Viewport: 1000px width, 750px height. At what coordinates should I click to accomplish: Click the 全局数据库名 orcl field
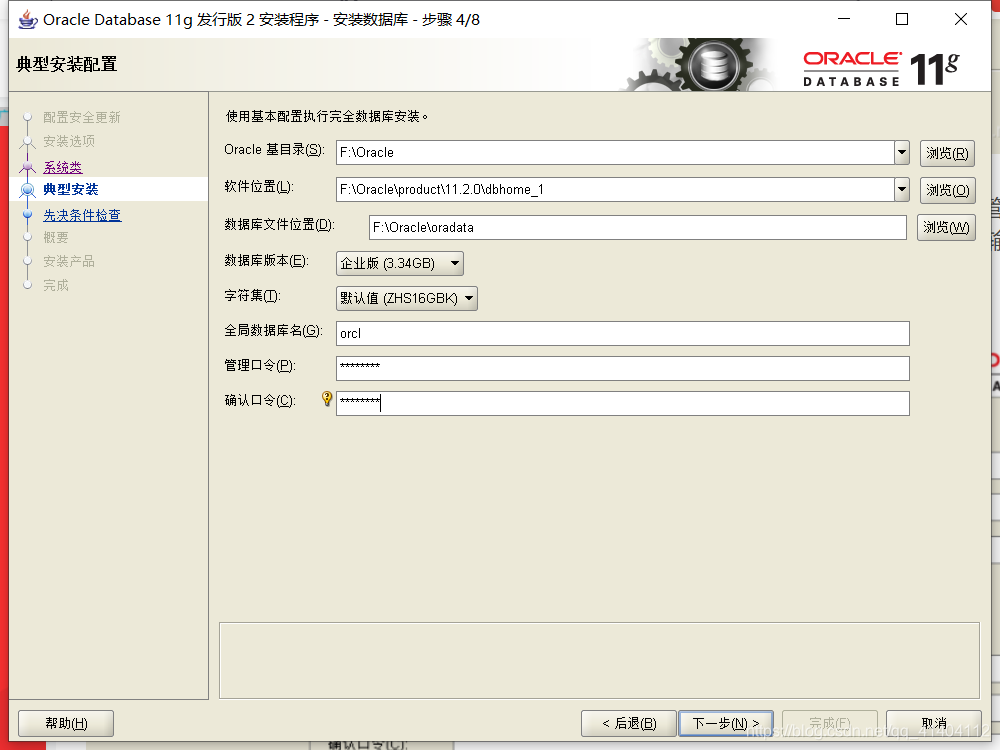tap(622, 334)
